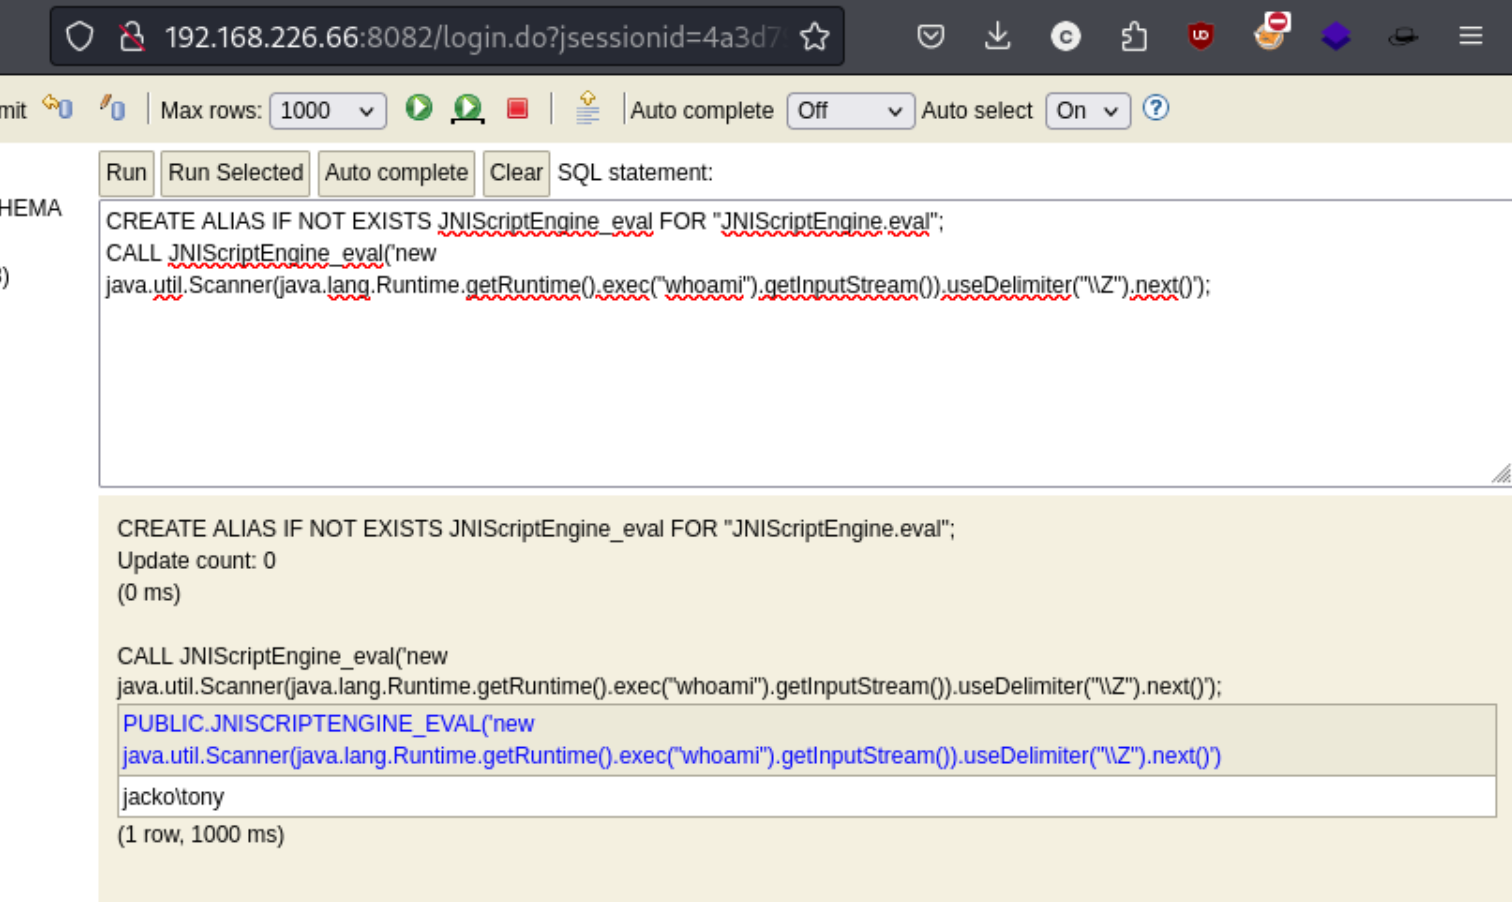The height and width of the screenshot is (902, 1512).
Task: Stop the query with red square icon
Action: click(517, 108)
